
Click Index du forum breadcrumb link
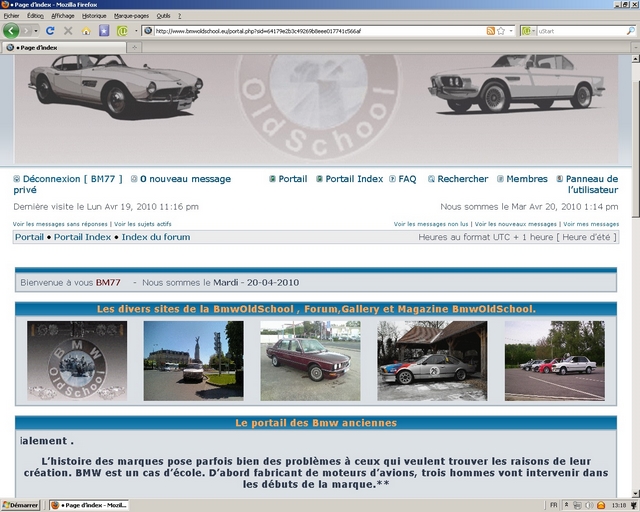pyautogui.click(x=156, y=237)
